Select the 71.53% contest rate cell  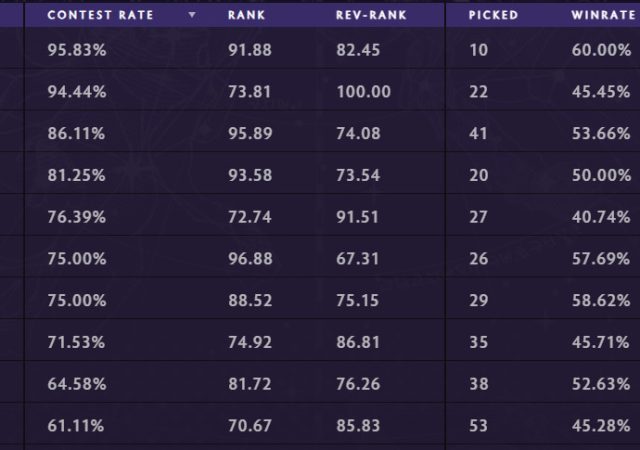76,341
